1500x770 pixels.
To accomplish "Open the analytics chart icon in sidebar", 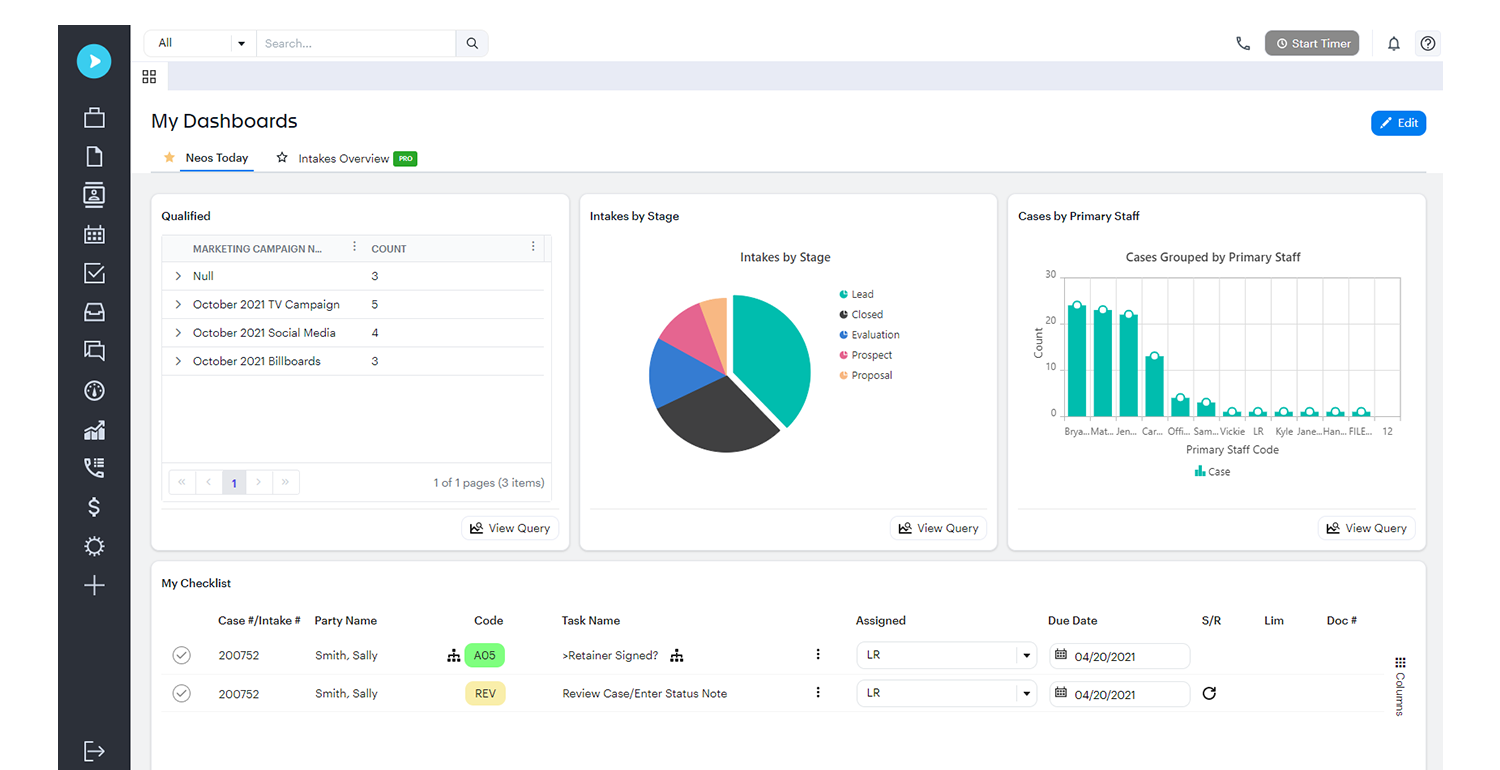I will pos(93,429).
